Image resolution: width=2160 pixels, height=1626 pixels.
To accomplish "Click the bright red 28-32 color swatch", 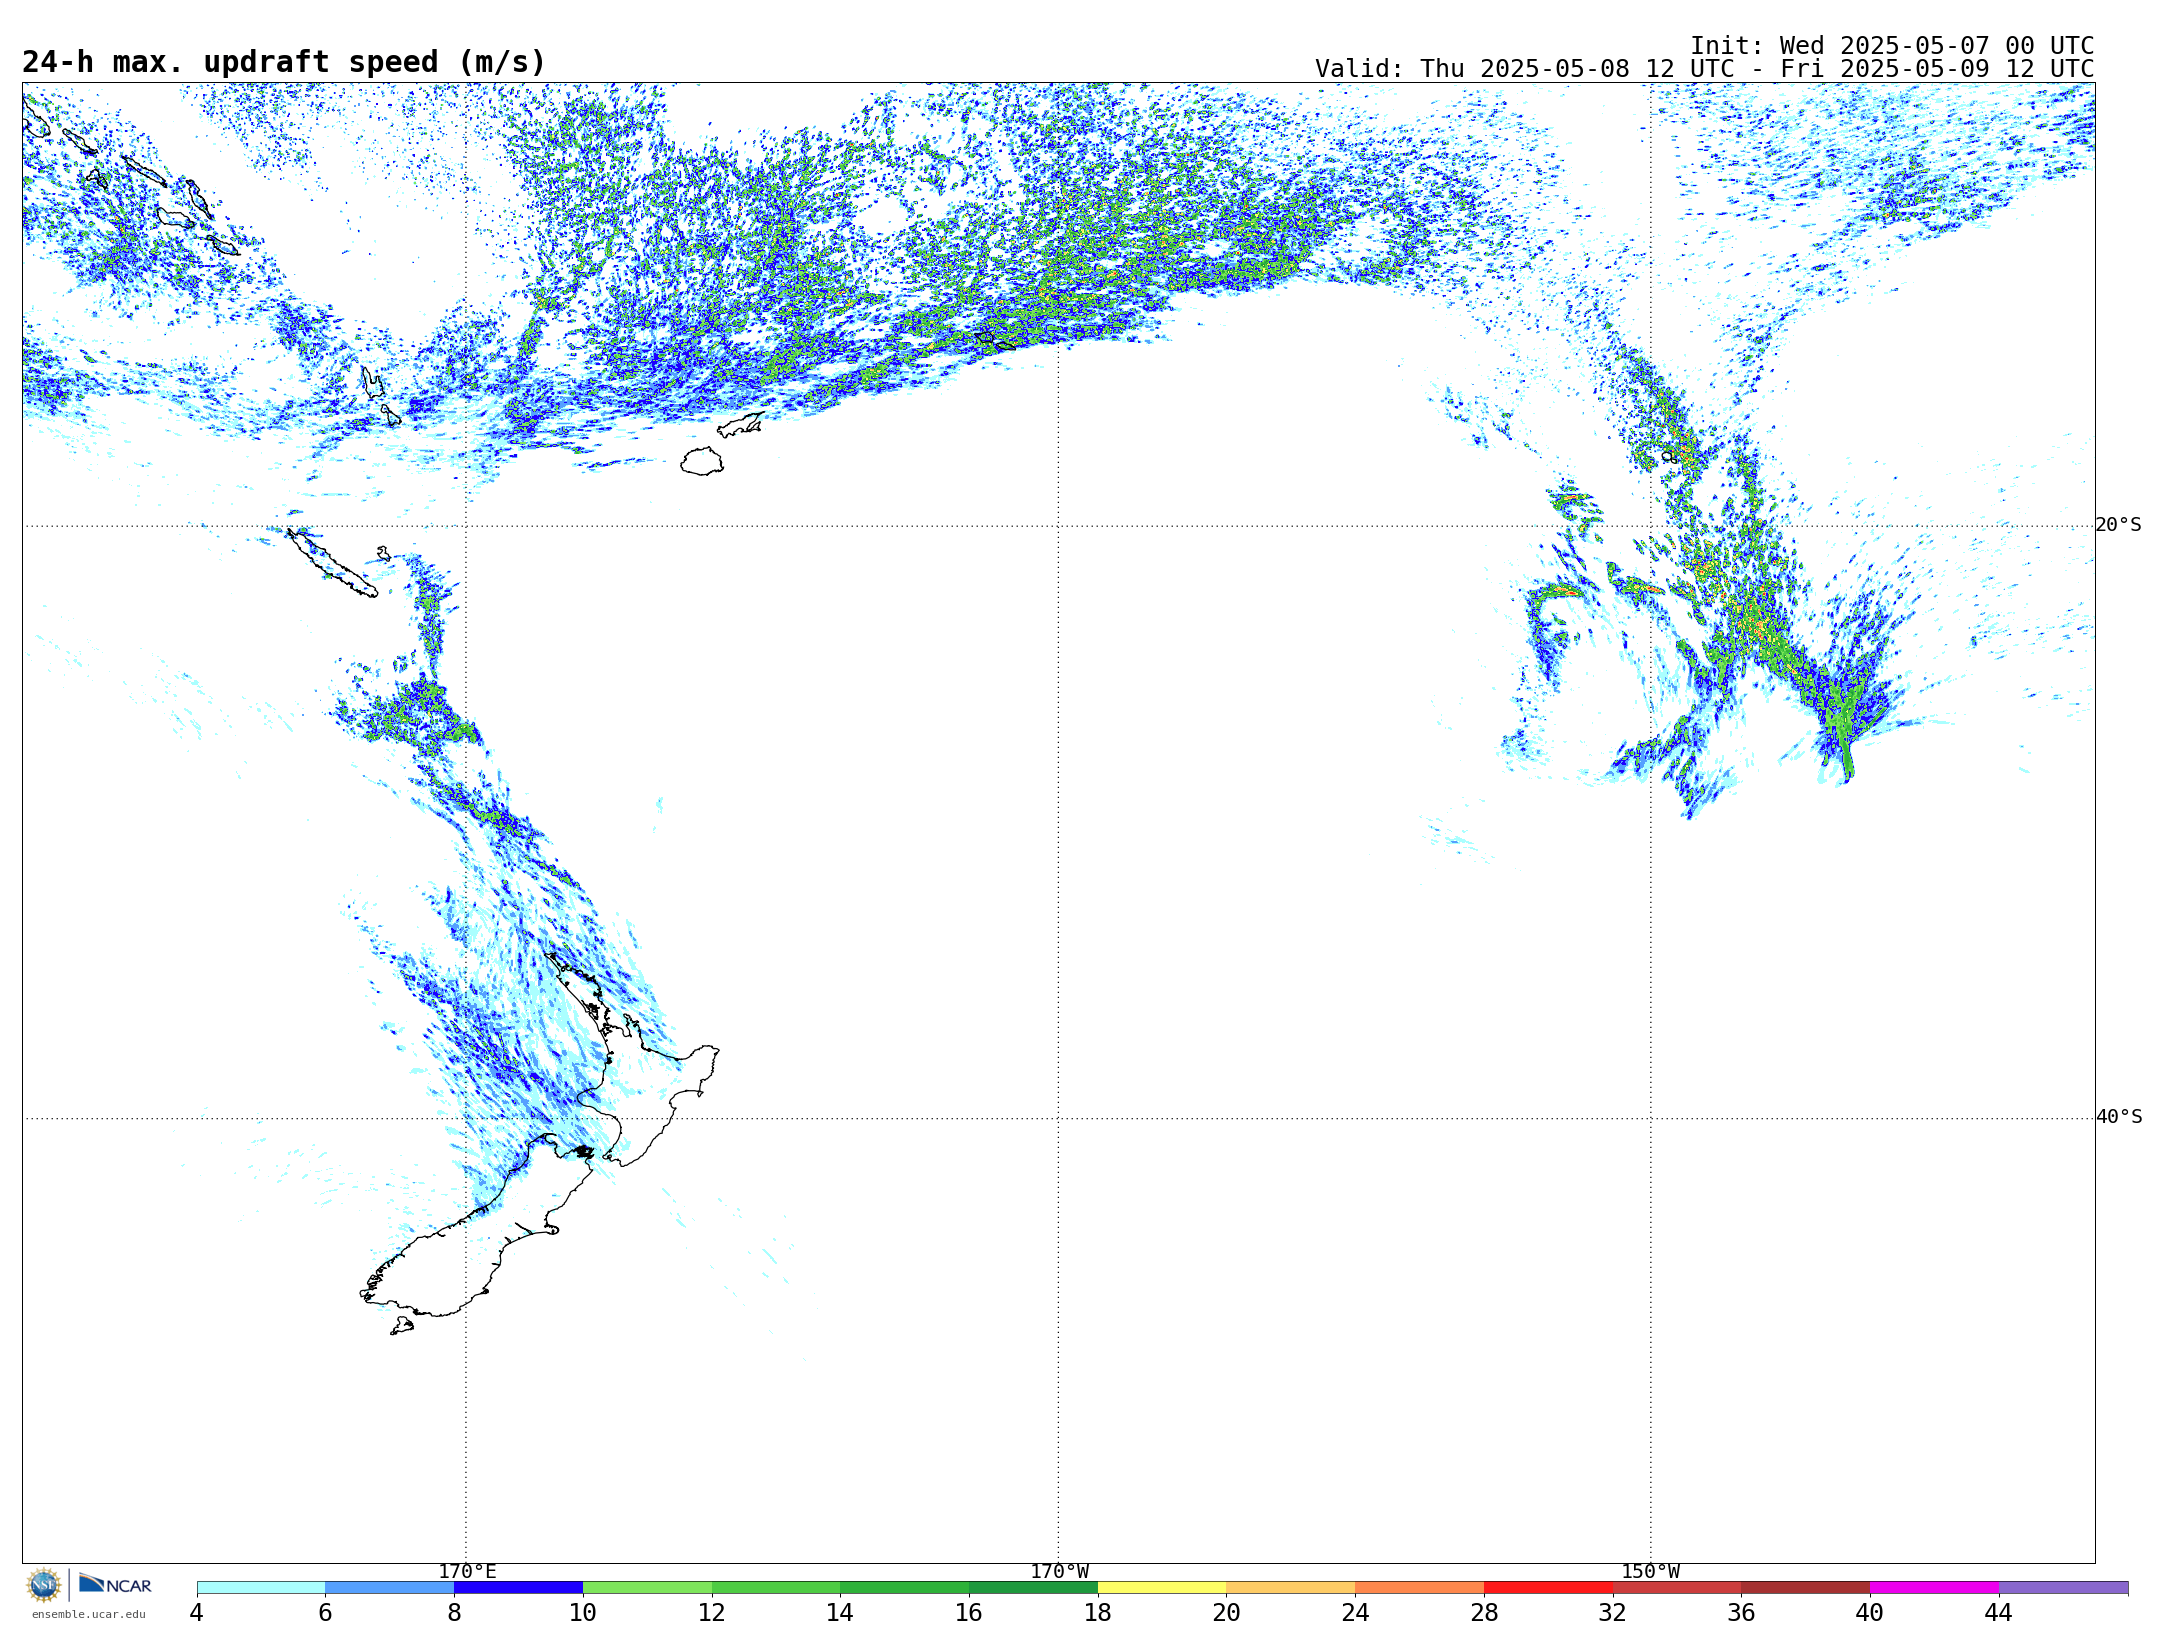I will coord(1548,1588).
